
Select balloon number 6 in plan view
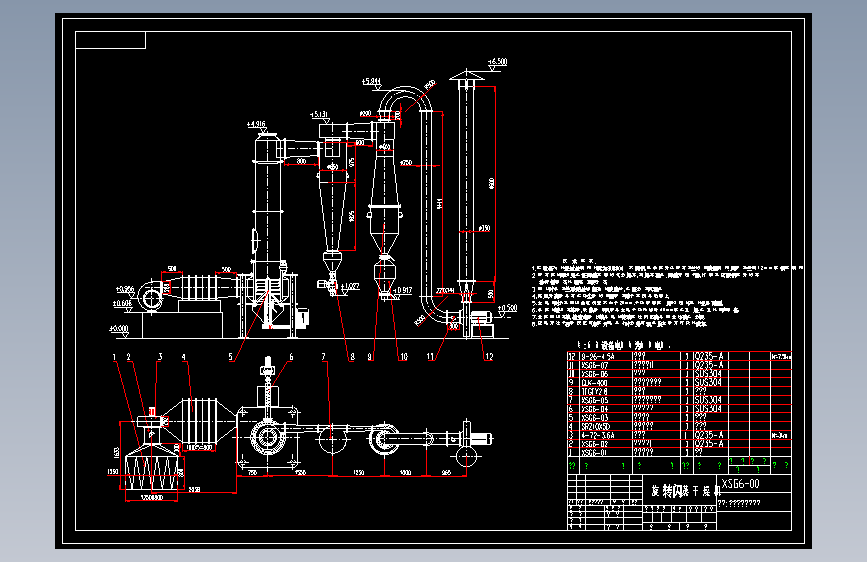pyautogui.click(x=291, y=357)
